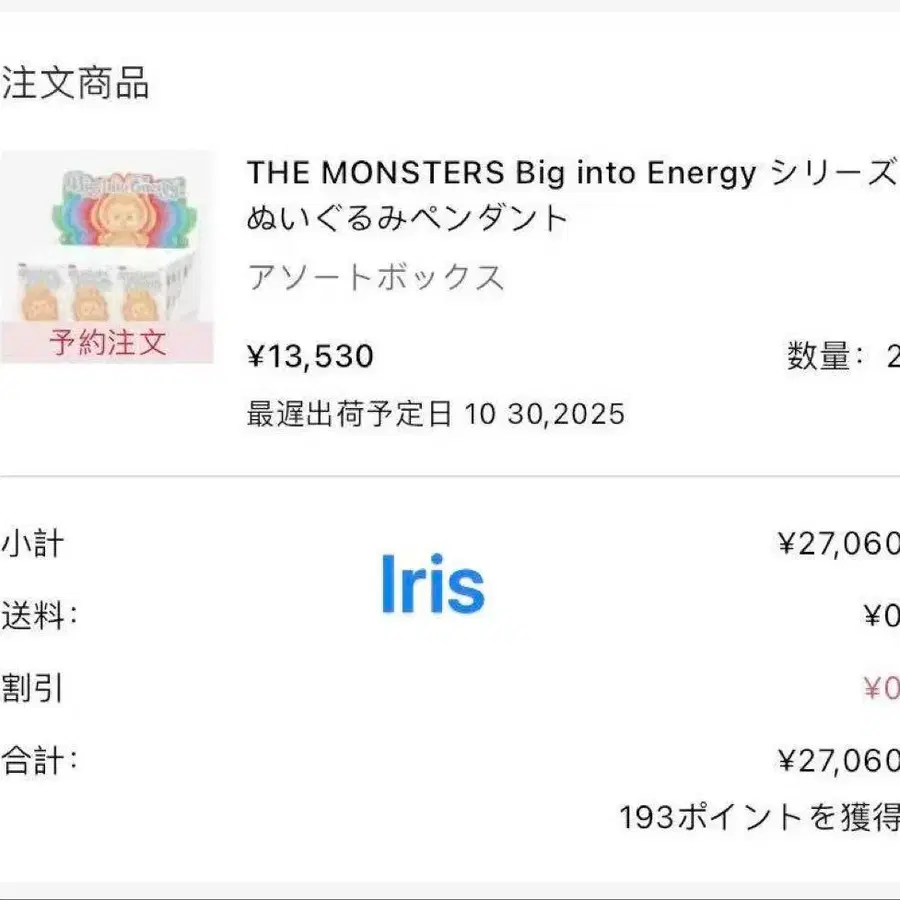
Task: Click the 割引 discount label
Action: 32,688
